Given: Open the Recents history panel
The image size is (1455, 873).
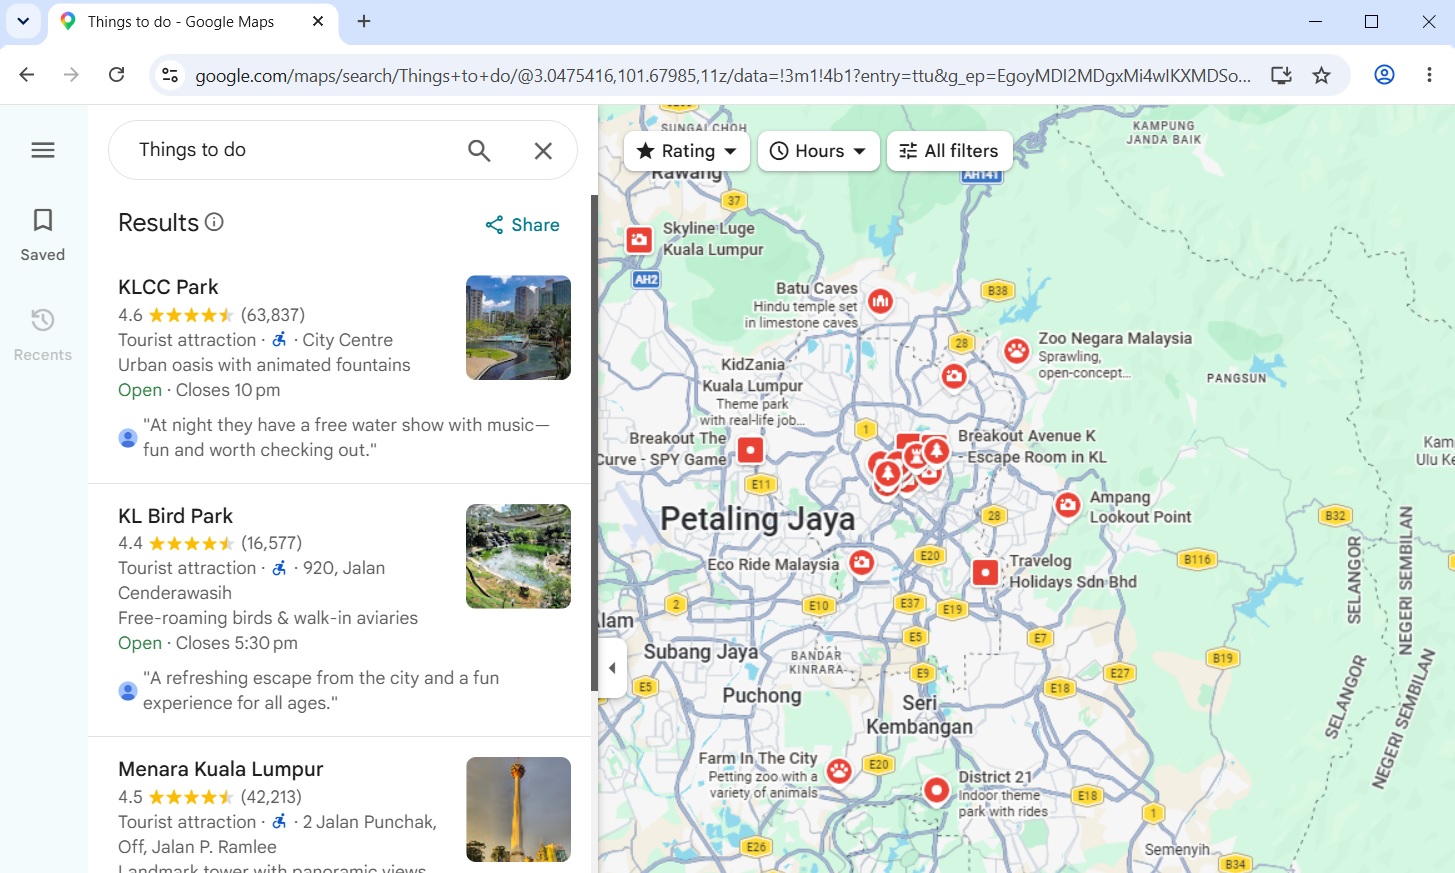Looking at the screenshot, I should tap(43, 335).
